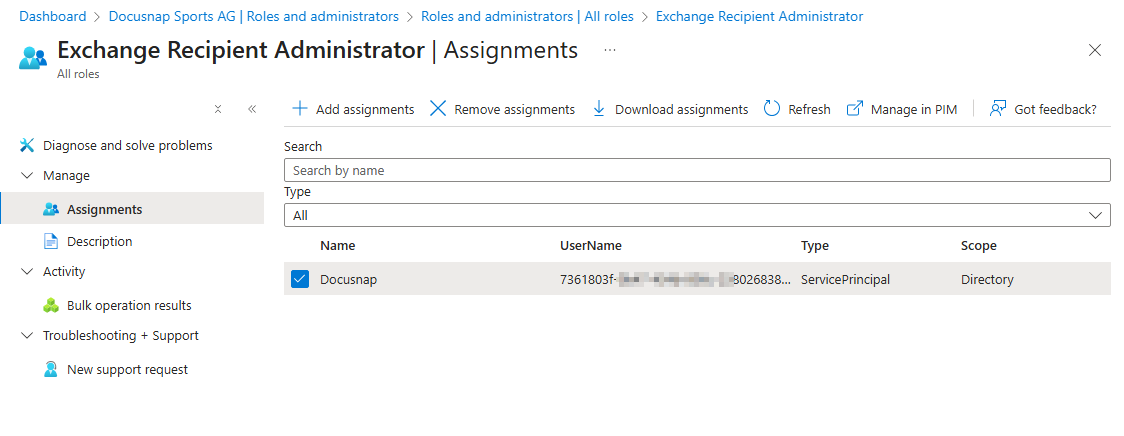Viewport: 1124px width, 436px height.
Task: Click the Refresh circular arrow icon
Action: click(x=772, y=109)
